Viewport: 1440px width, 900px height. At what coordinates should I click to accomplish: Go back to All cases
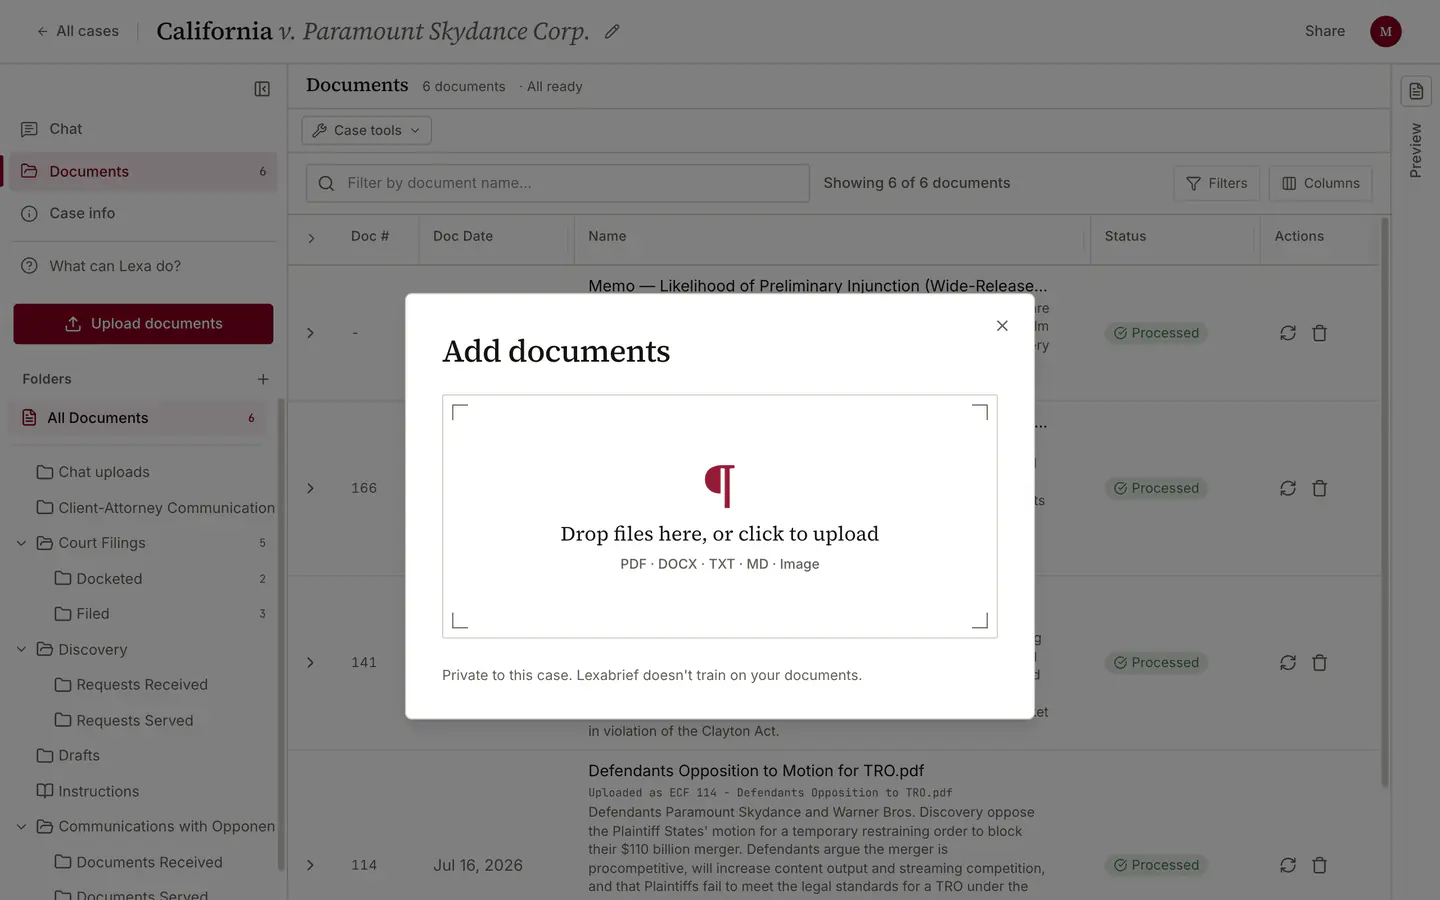77,31
